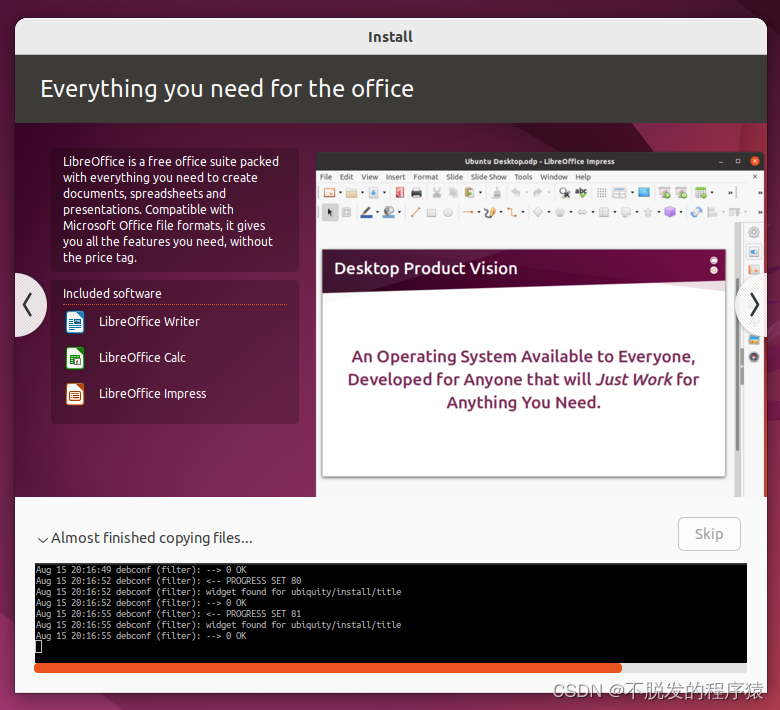Click the Display Grid dots icon
Viewport: 780px width, 710px height.
tap(601, 193)
